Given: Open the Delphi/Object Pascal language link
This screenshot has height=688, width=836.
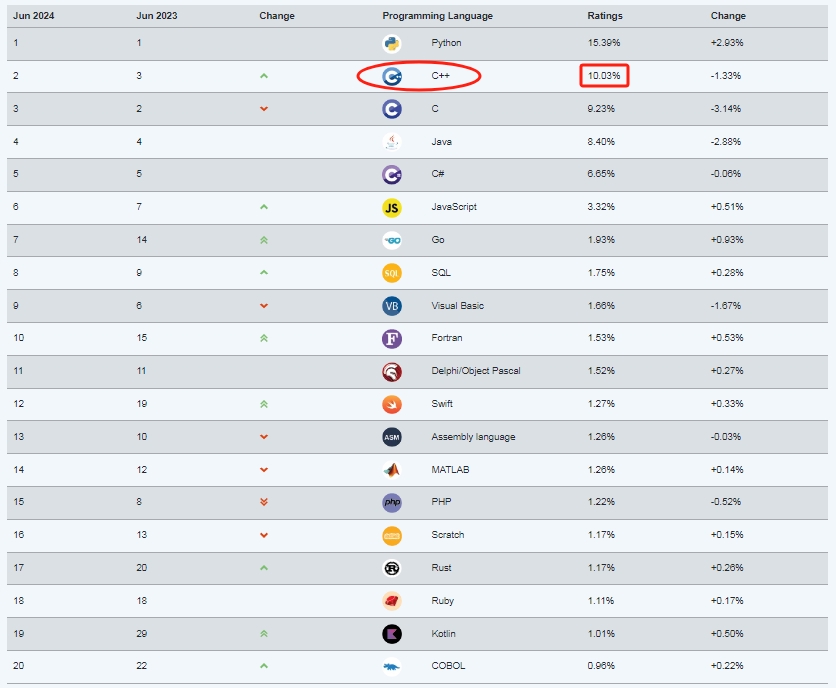Looking at the screenshot, I should (x=476, y=371).
